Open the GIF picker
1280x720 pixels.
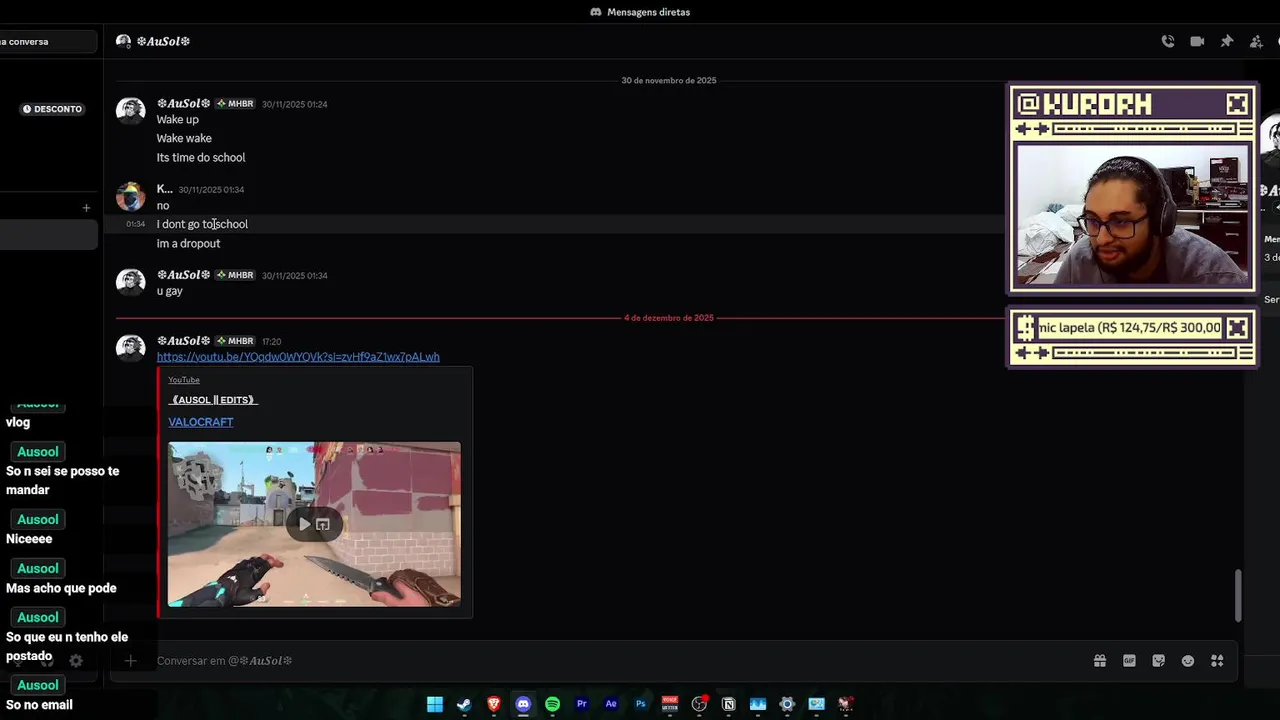(1129, 661)
